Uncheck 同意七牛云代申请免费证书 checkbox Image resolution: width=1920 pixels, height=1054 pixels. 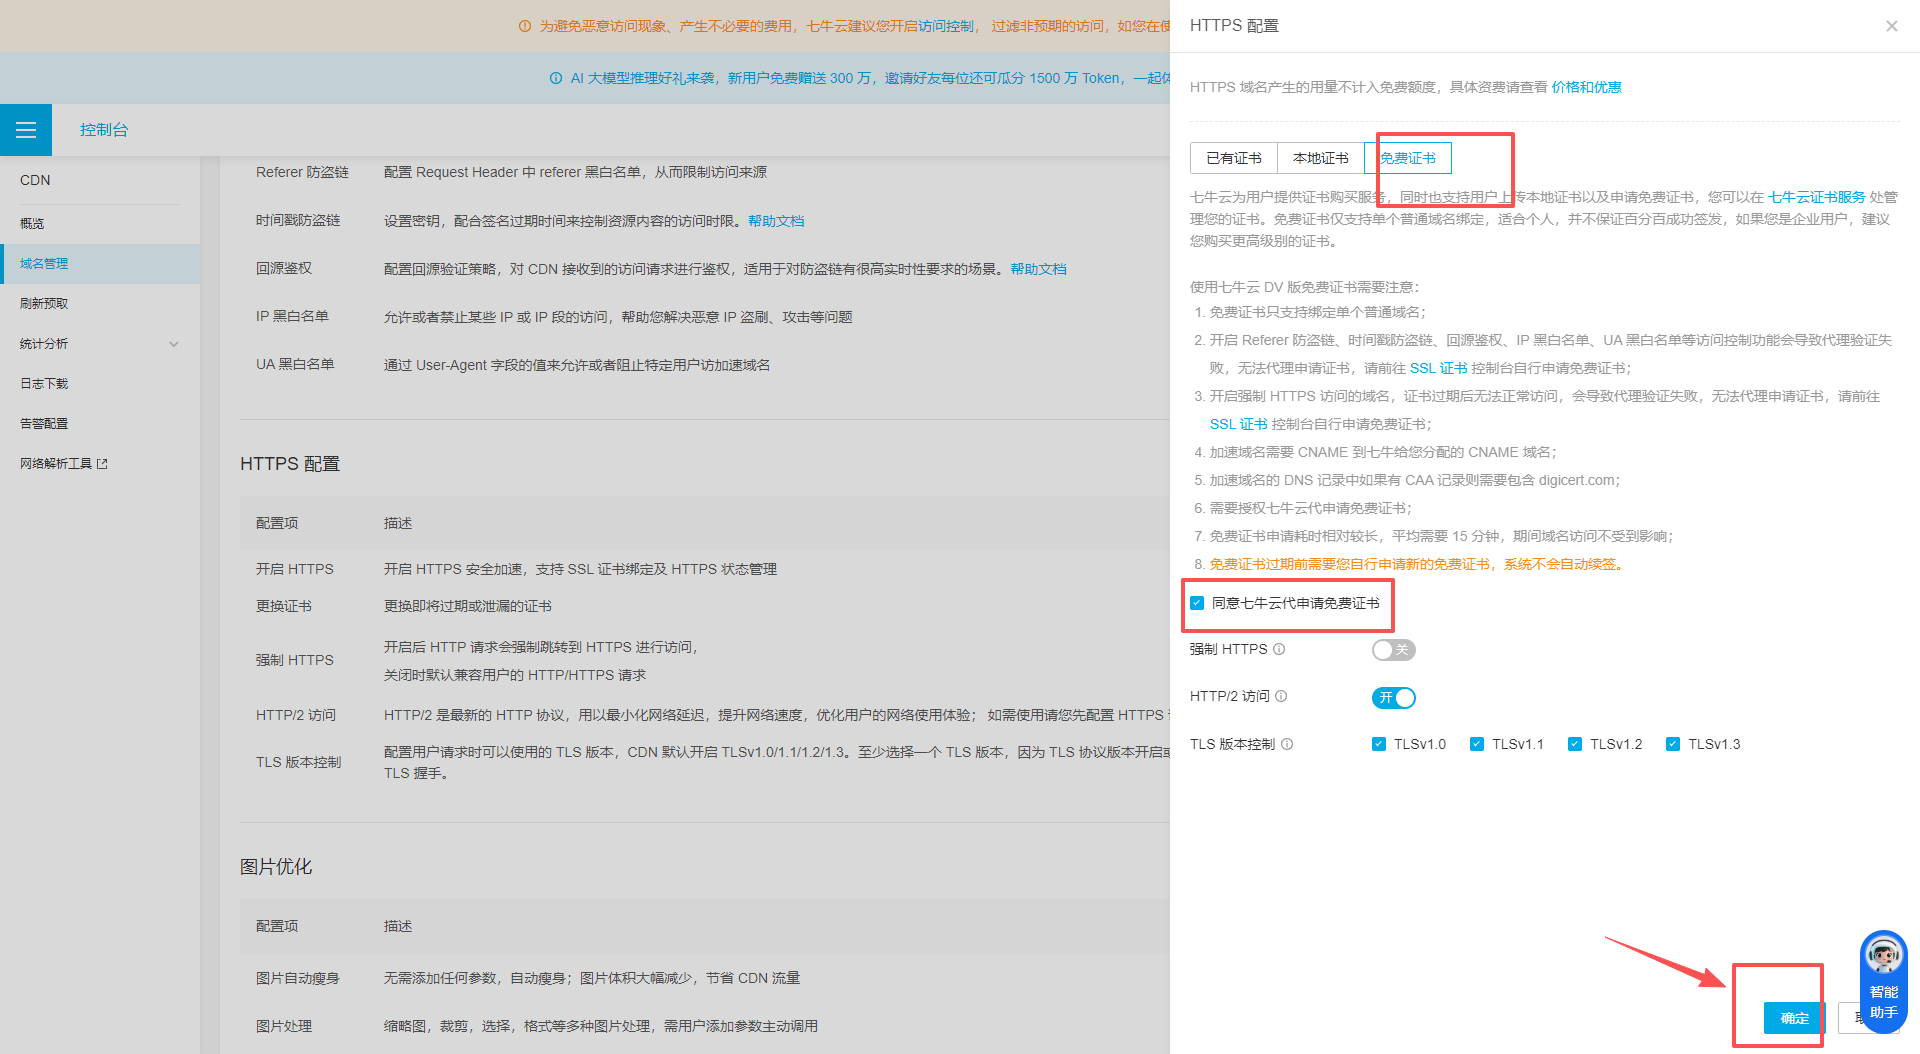pos(1197,603)
